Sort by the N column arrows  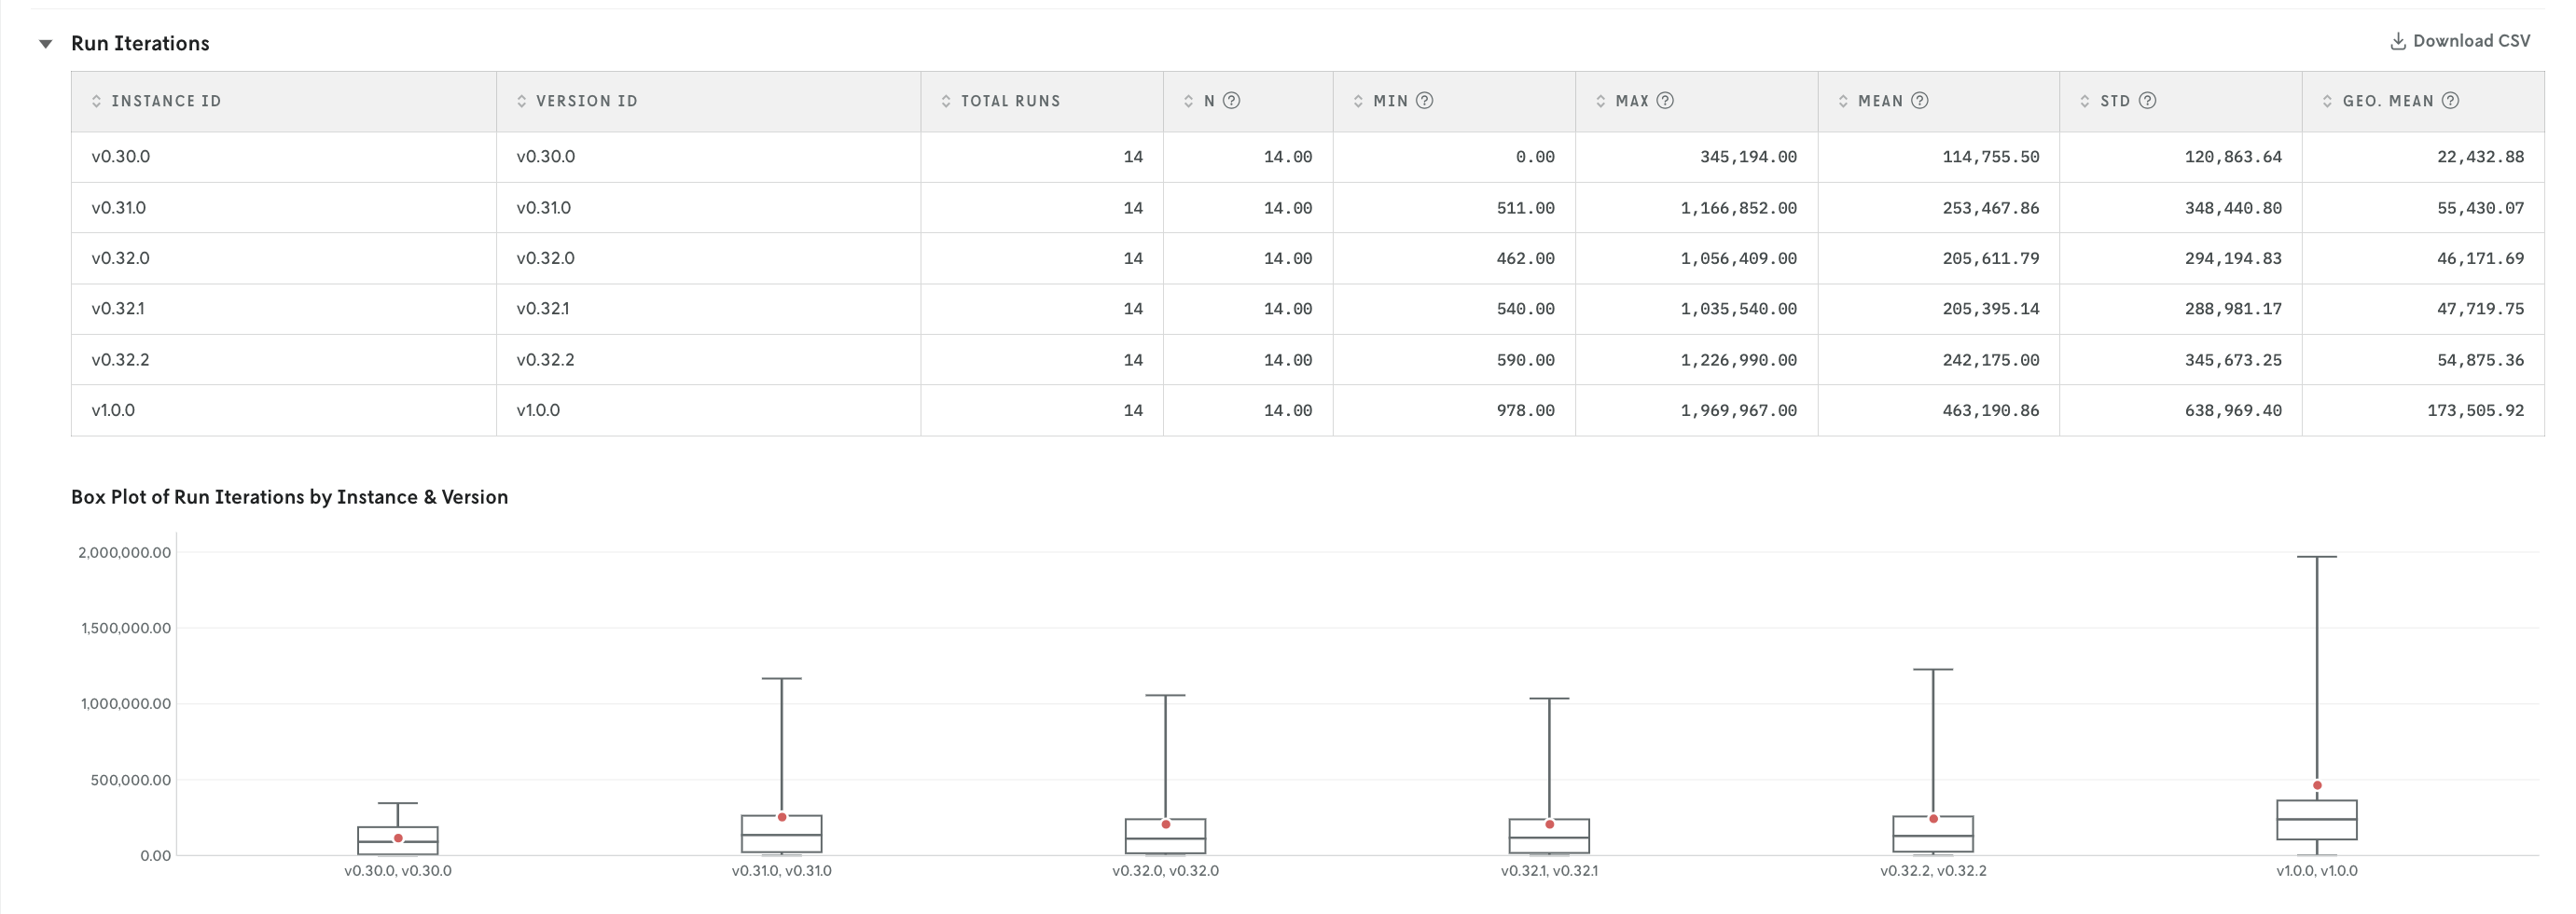[x=1188, y=101]
